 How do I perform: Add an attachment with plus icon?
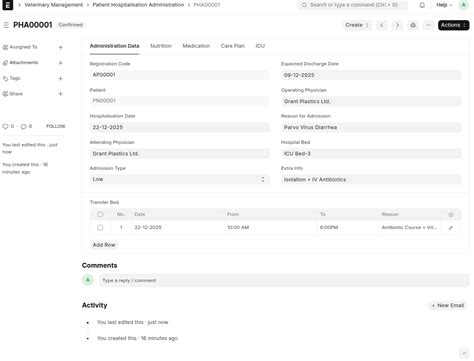[x=60, y=63]
